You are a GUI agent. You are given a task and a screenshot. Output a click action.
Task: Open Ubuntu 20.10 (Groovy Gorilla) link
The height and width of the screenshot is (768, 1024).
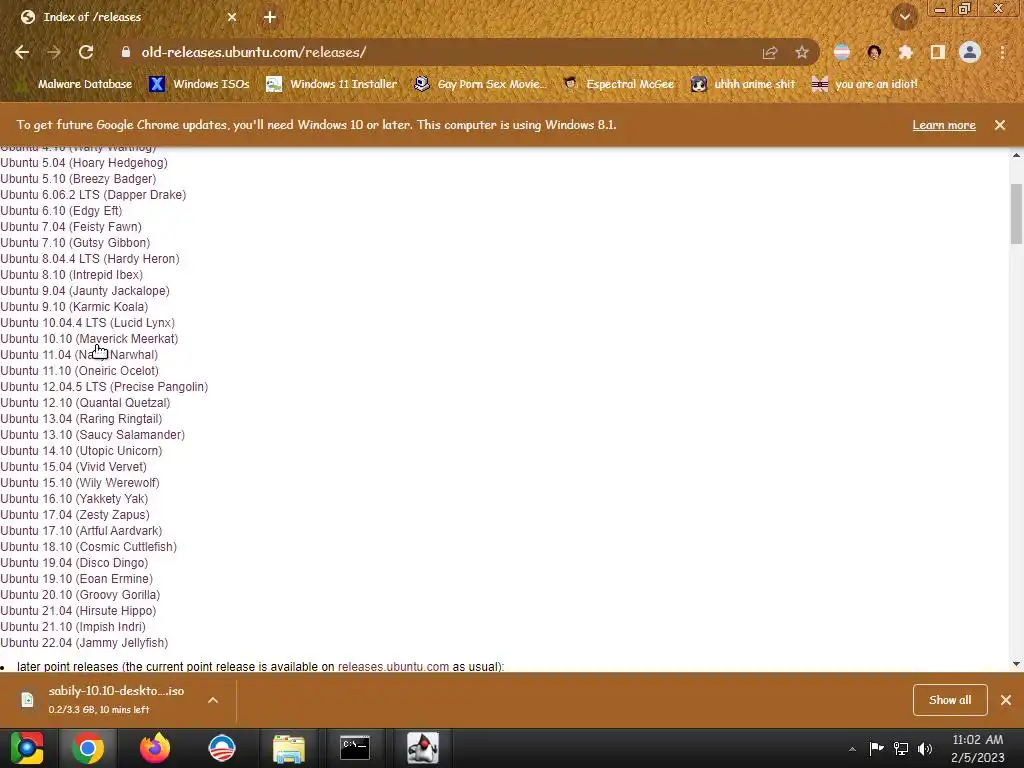80,594
